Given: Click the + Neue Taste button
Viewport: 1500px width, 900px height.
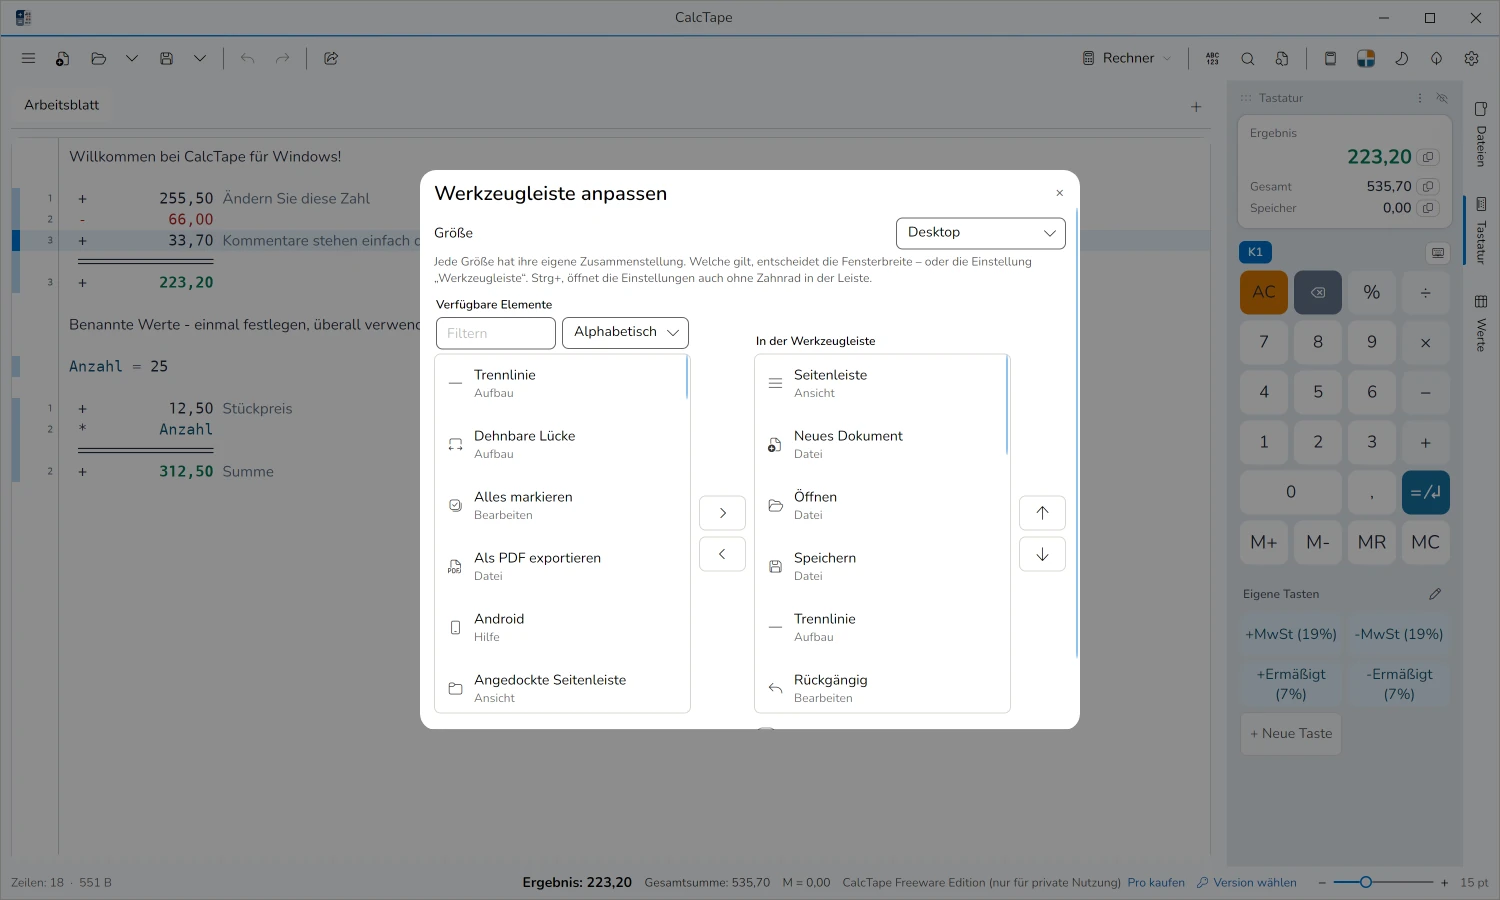Looking at the screenshot, I should pos(1291,733).
